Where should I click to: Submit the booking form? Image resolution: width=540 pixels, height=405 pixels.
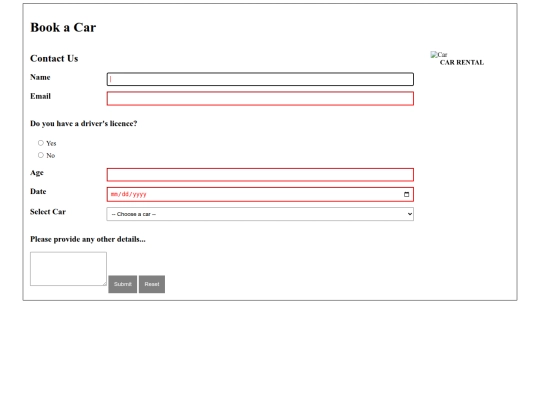(x=123, y=284)
